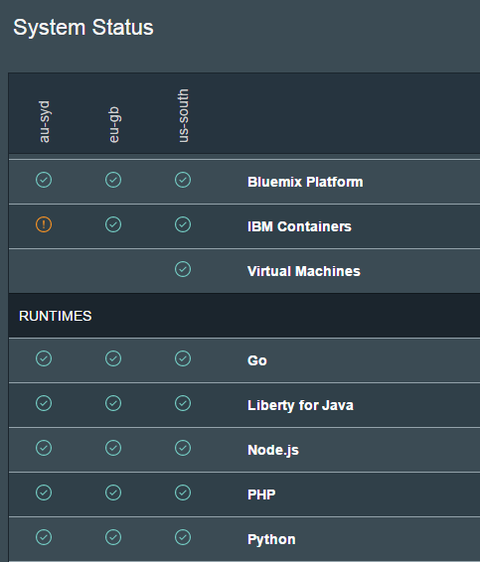Open the orange warning icon for IBM Containers
This screenshot has height=562, width=480.
pos(44,225)
